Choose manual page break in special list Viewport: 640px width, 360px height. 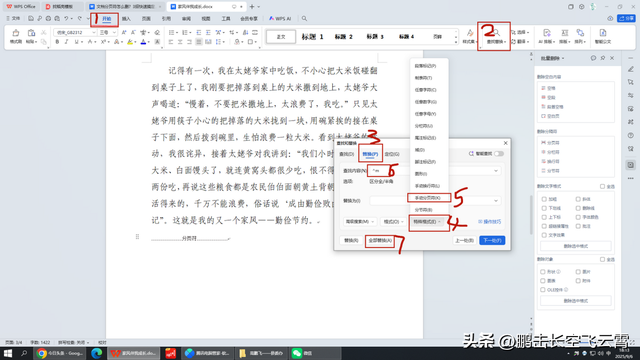click(428, 198)
